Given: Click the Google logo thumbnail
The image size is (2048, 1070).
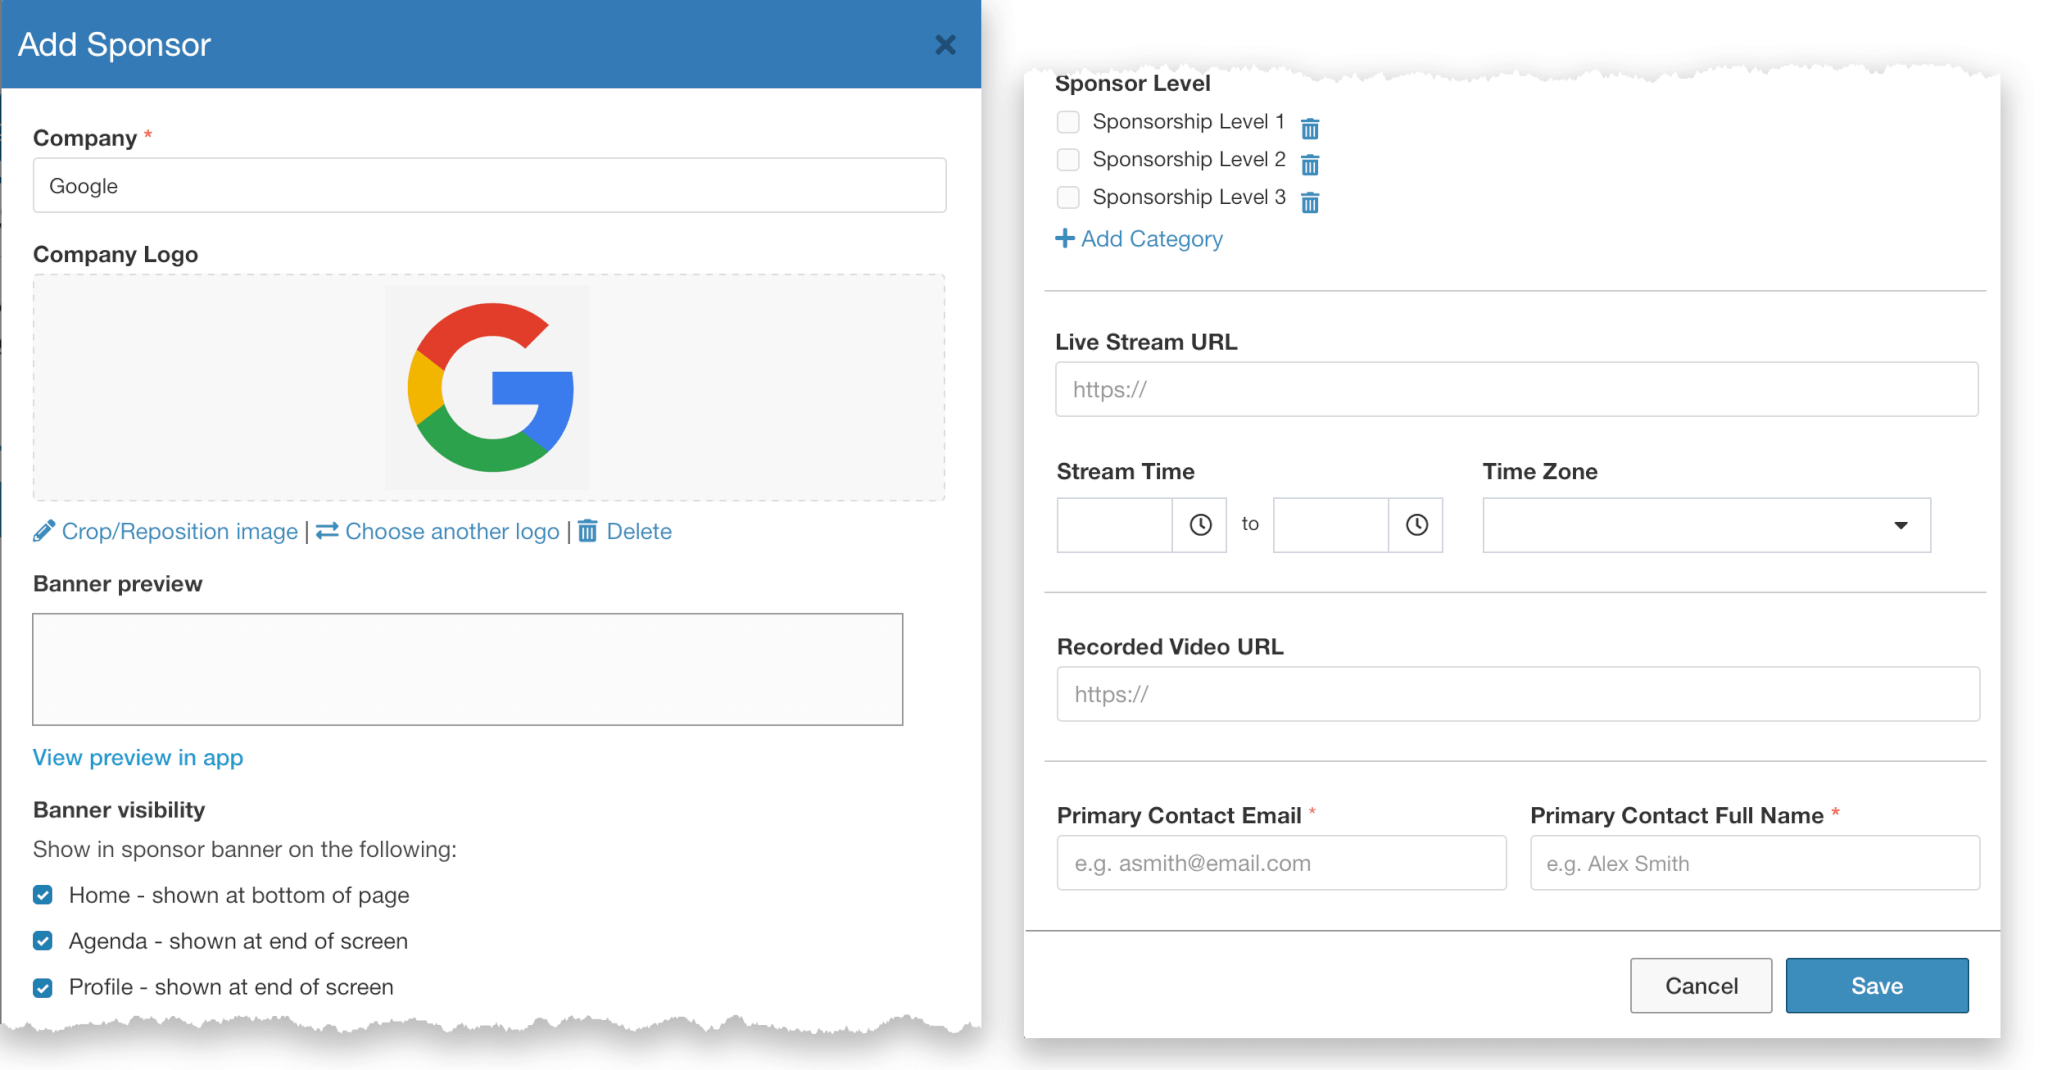Looking at the screenshot, I should point(489,388).
